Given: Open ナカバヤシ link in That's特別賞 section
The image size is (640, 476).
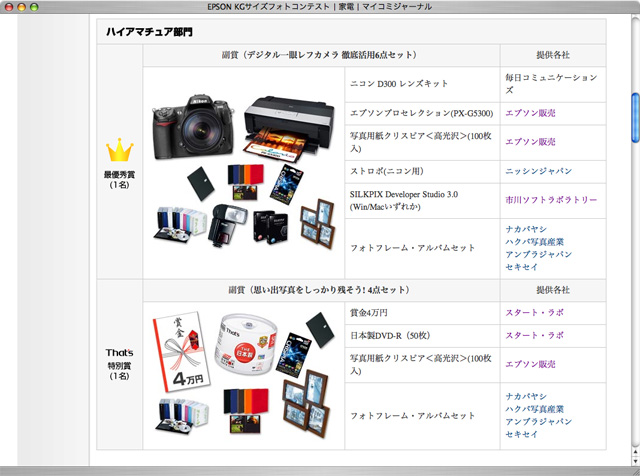Looking at the screenshot, I should tap(526, 396).
